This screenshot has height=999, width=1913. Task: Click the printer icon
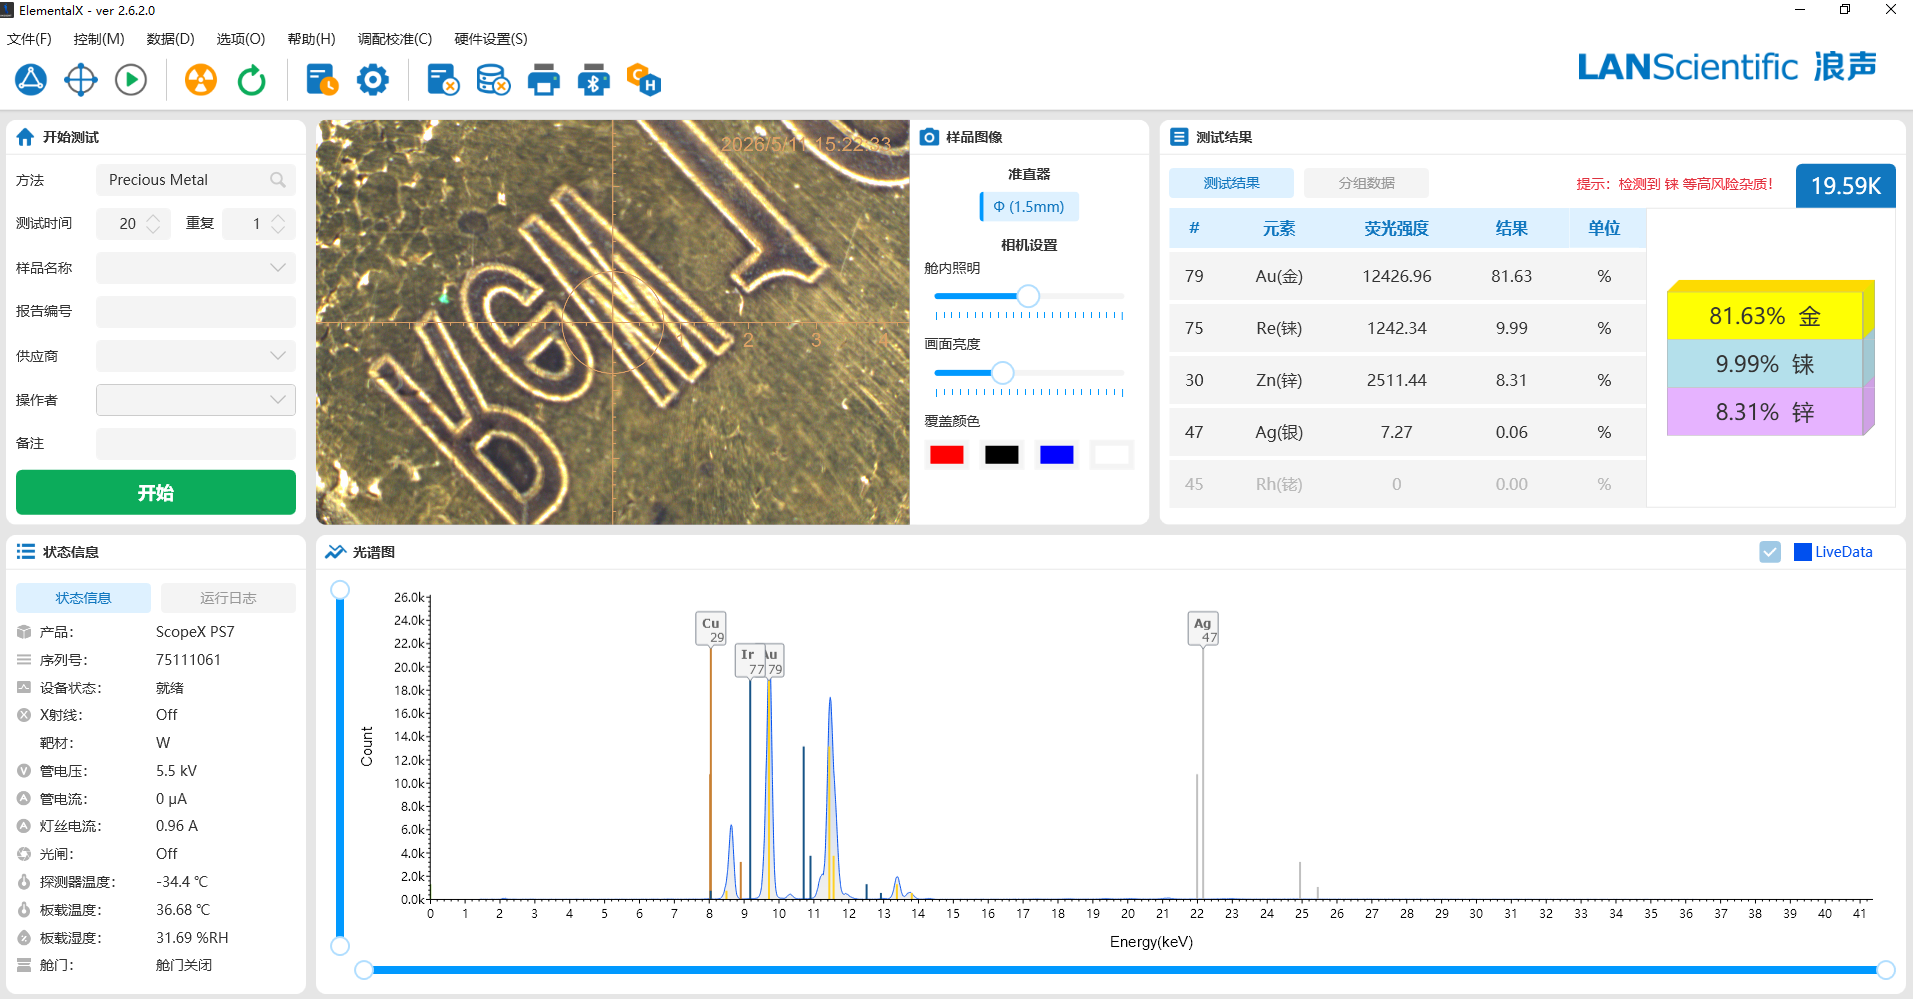544,80
